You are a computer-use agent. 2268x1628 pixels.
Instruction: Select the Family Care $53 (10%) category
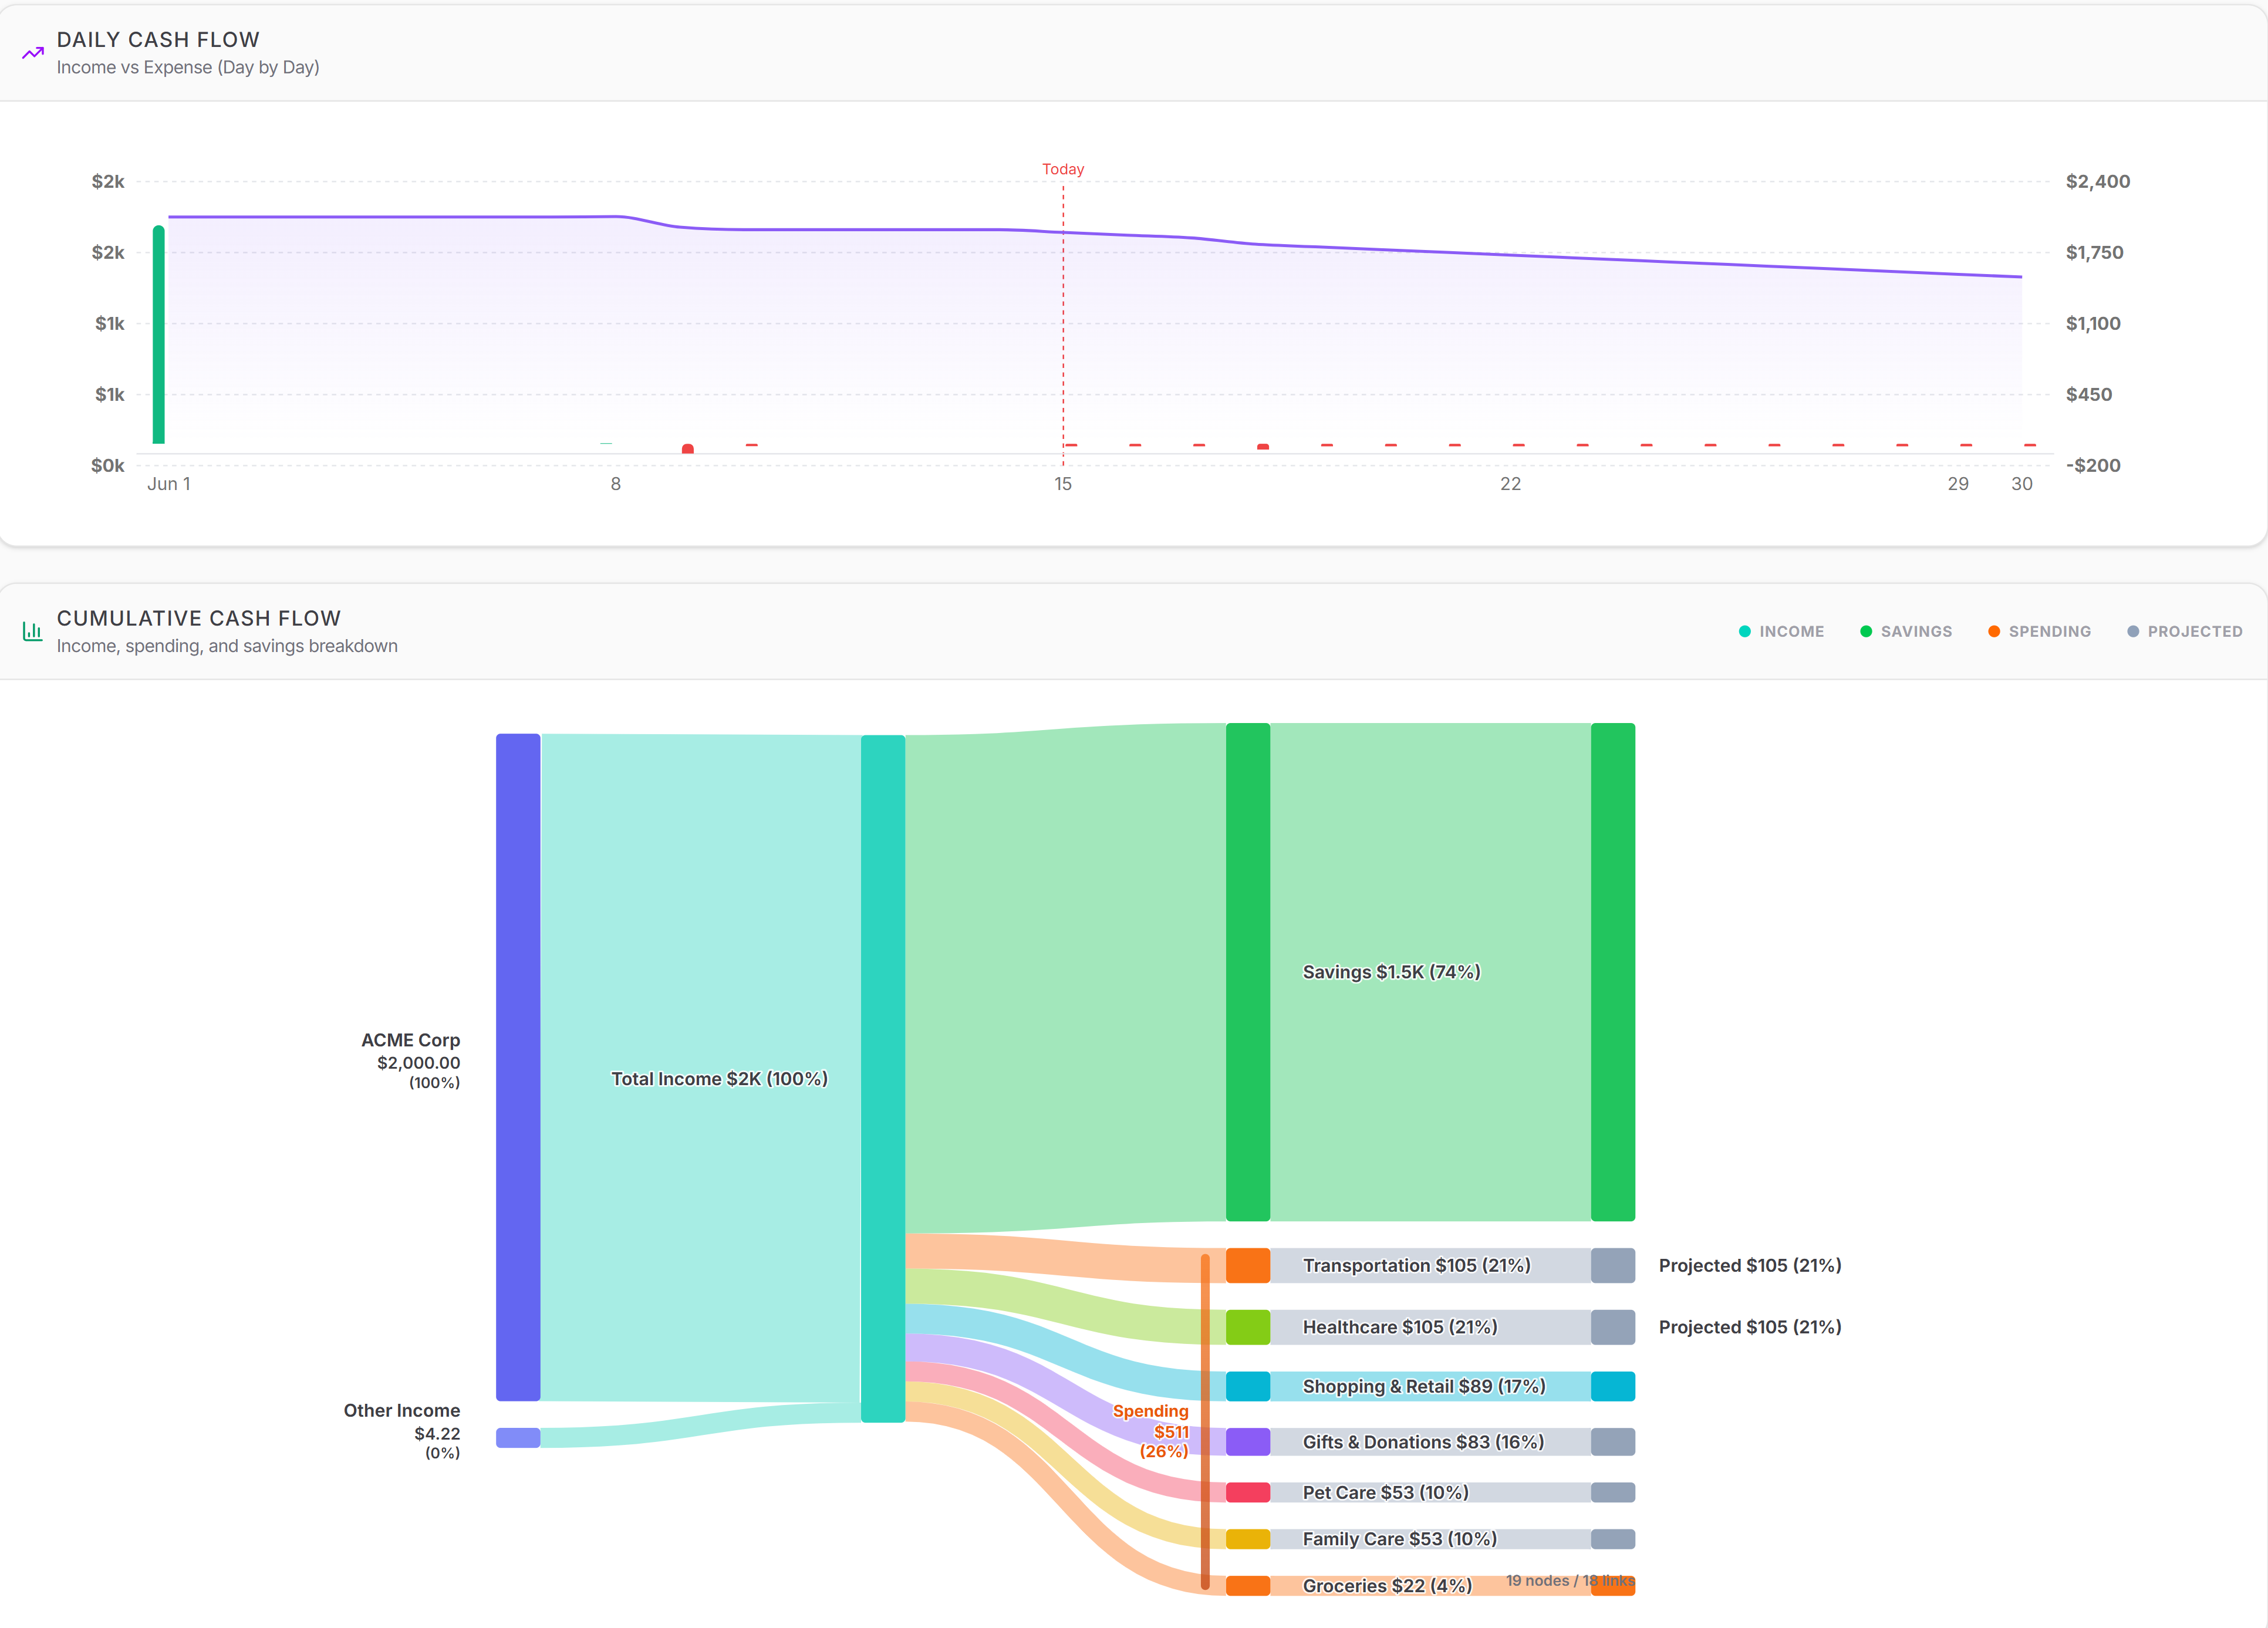point(1399,1538)
